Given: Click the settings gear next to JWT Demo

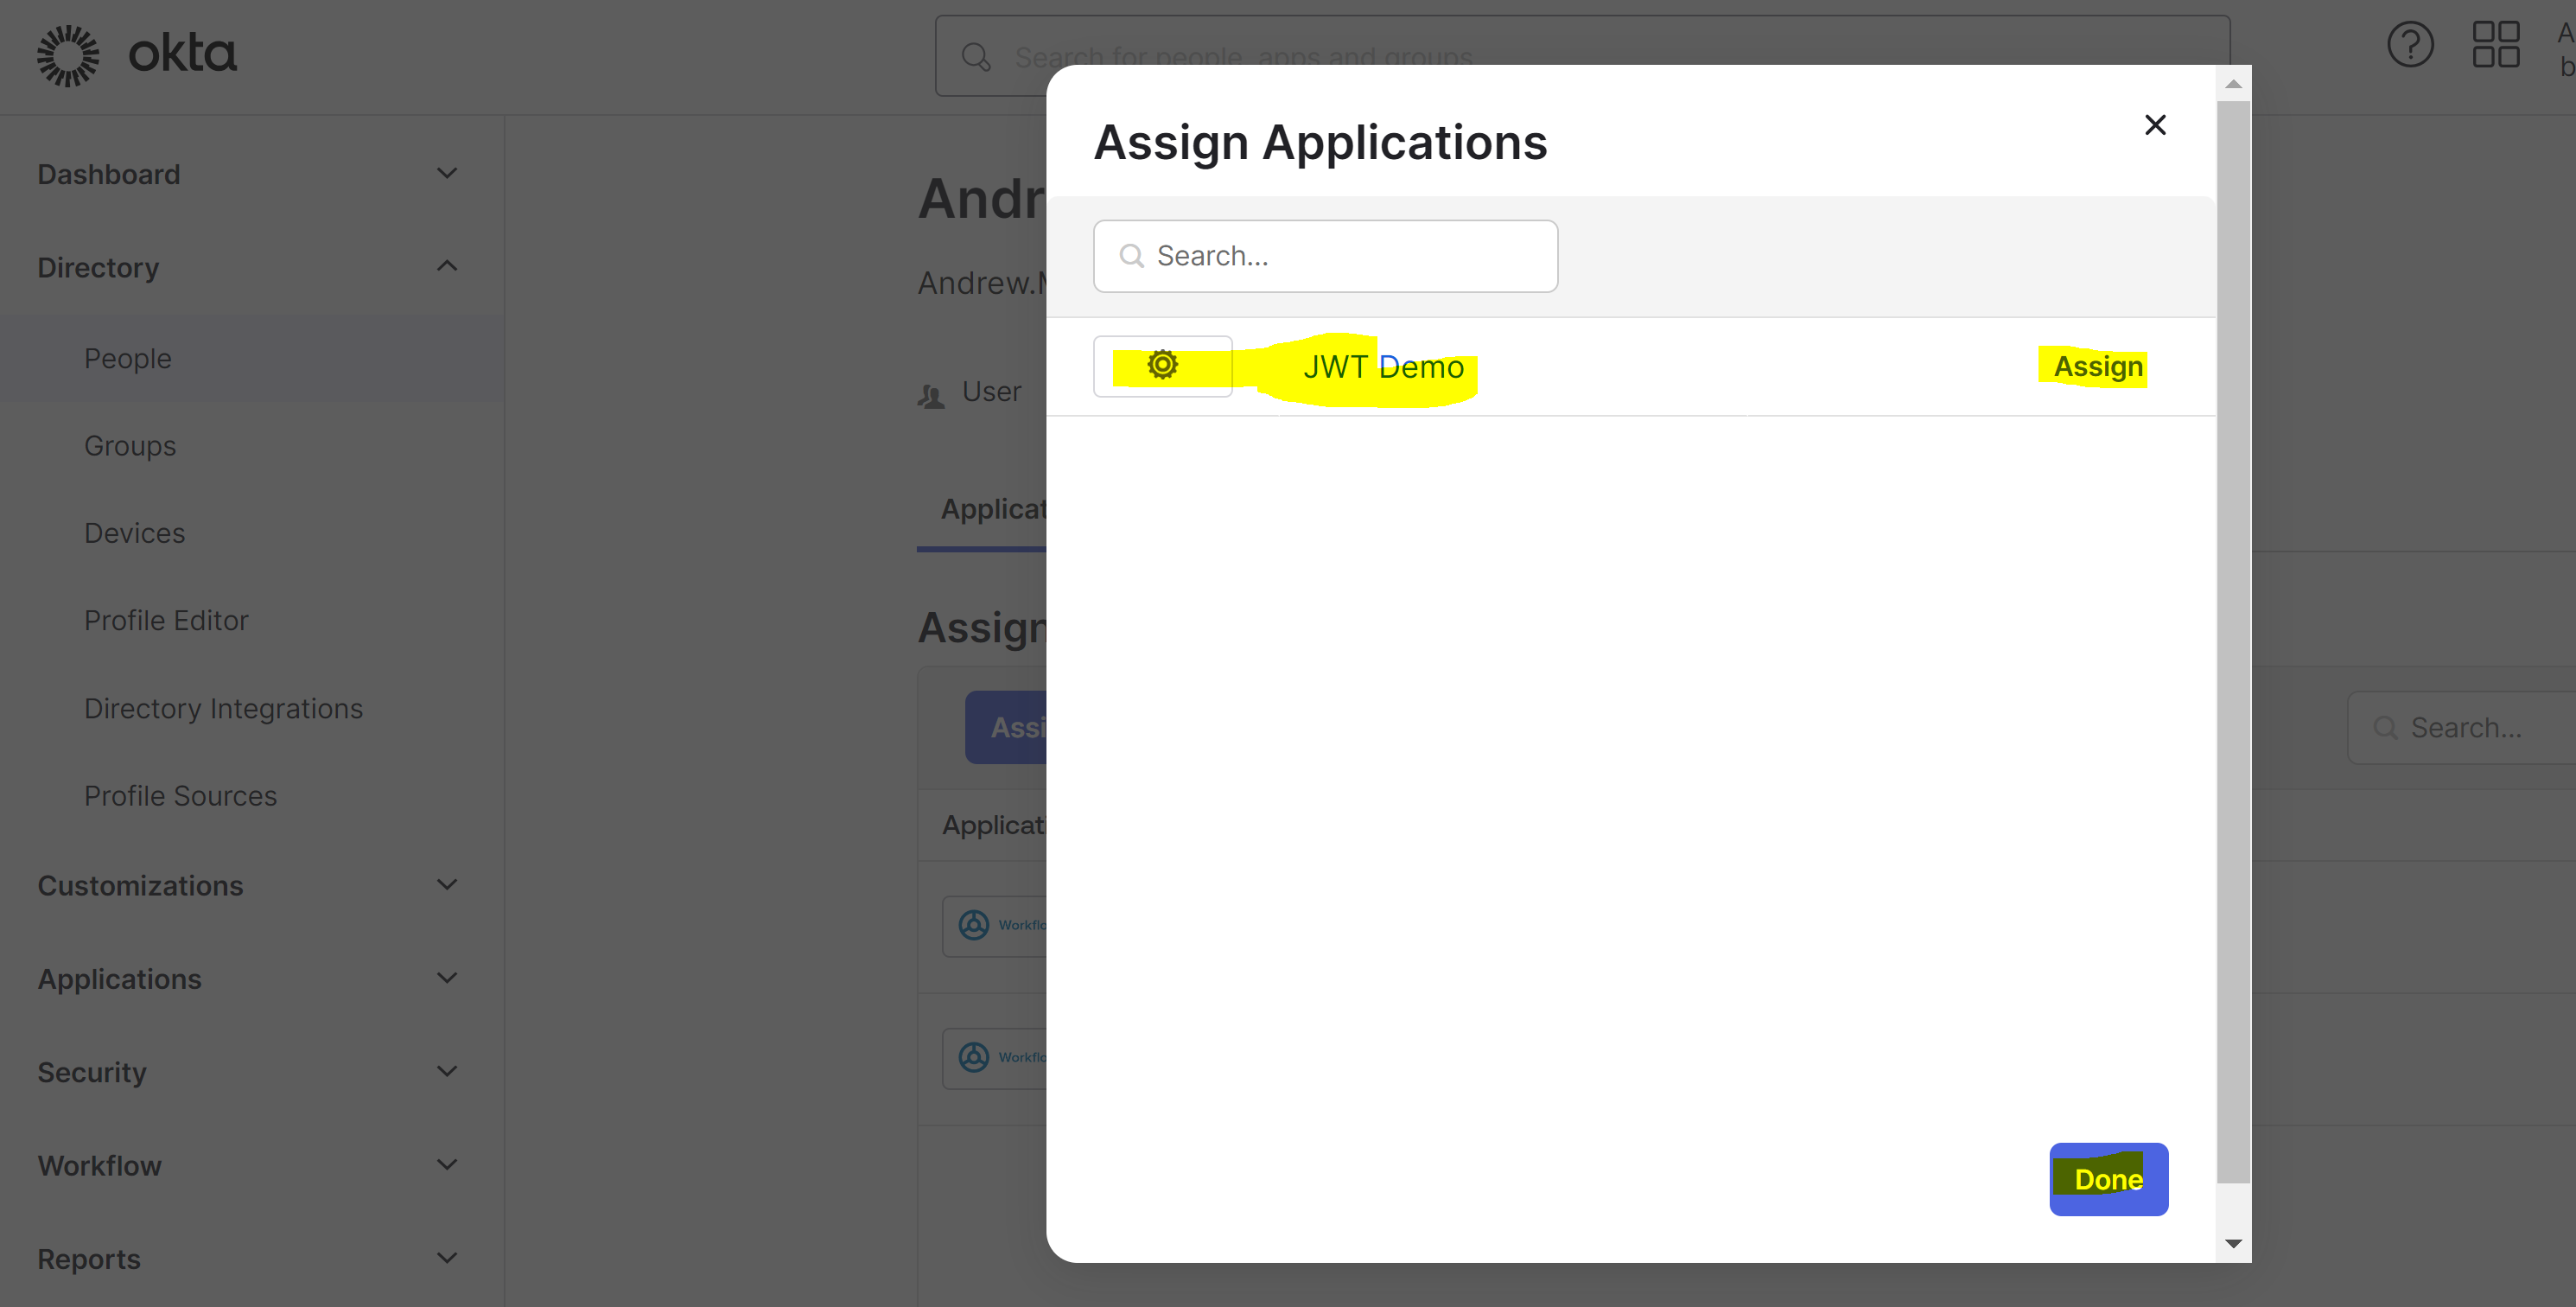Looking at the screenshot, I should coord(1163,366).
